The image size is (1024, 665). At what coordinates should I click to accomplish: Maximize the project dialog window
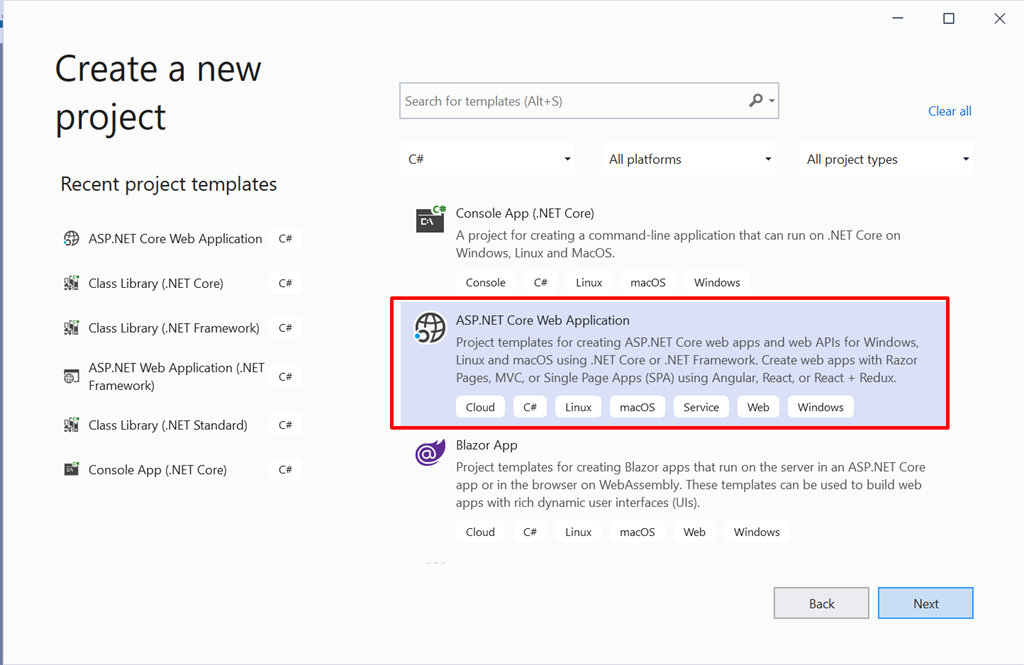click(x=949, y=18)
